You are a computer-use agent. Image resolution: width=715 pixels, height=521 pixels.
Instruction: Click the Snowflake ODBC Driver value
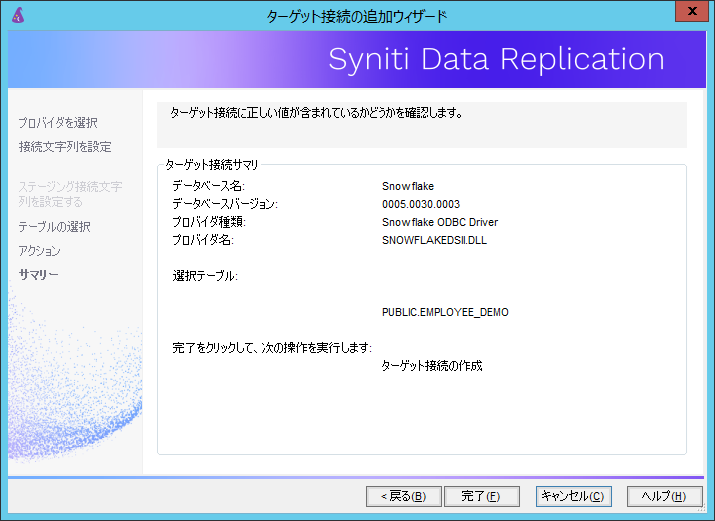[440, 222]
